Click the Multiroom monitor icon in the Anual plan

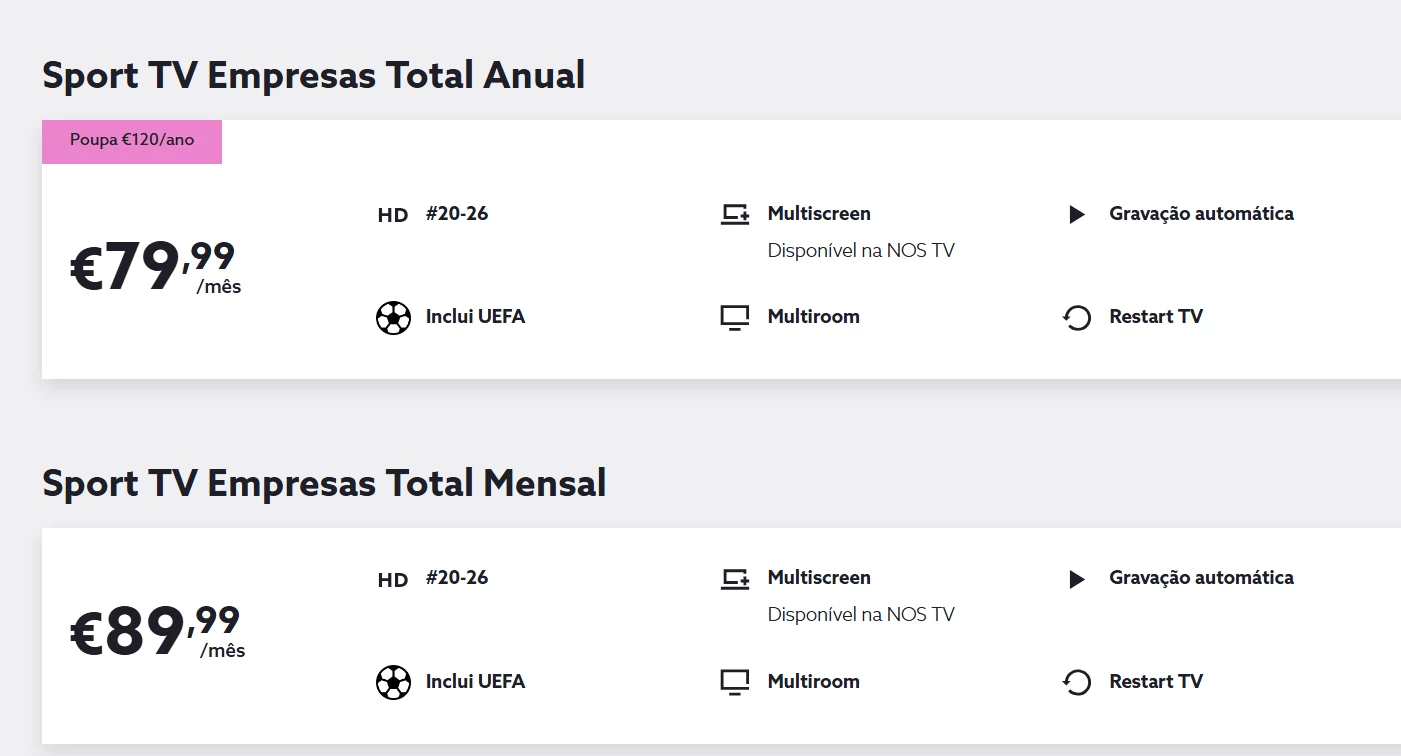735,318
